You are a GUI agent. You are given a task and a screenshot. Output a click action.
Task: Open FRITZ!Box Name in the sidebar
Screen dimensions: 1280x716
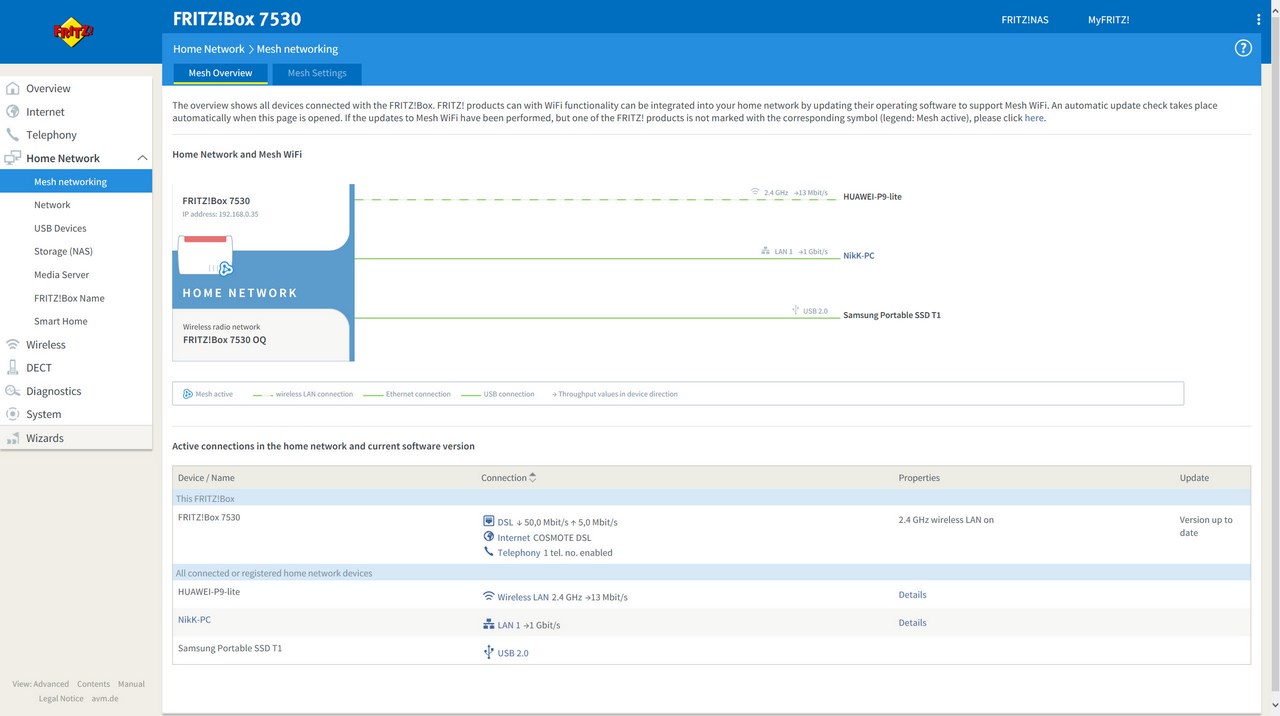[x=69, y=298]
